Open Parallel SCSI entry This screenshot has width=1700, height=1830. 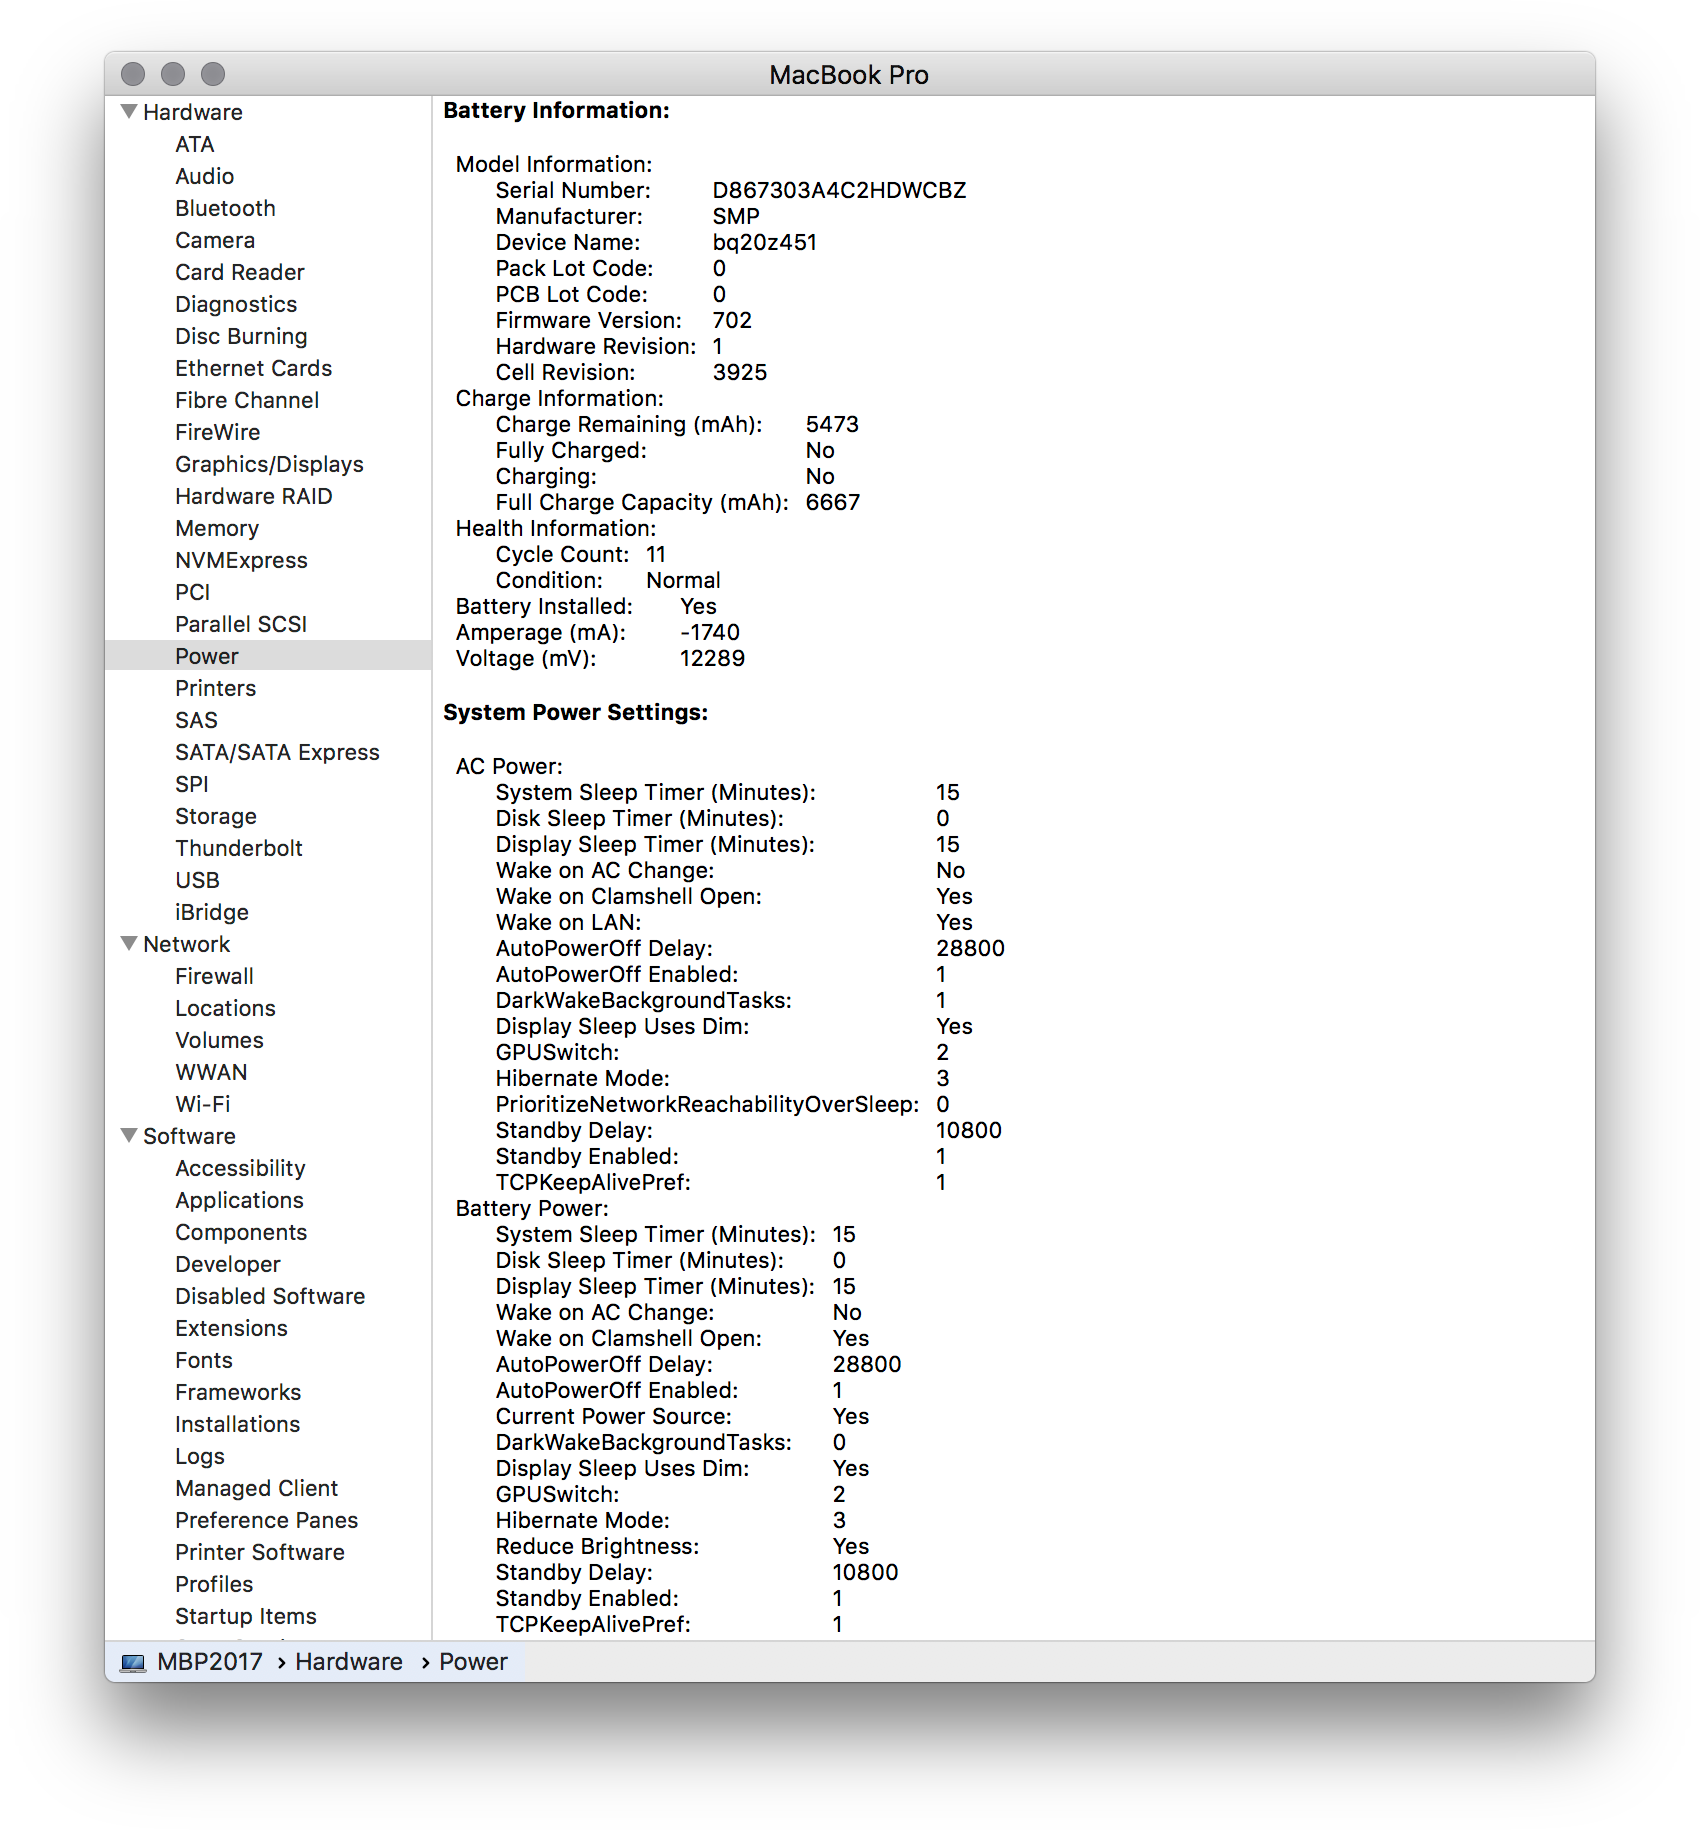(x=241, y=624)
